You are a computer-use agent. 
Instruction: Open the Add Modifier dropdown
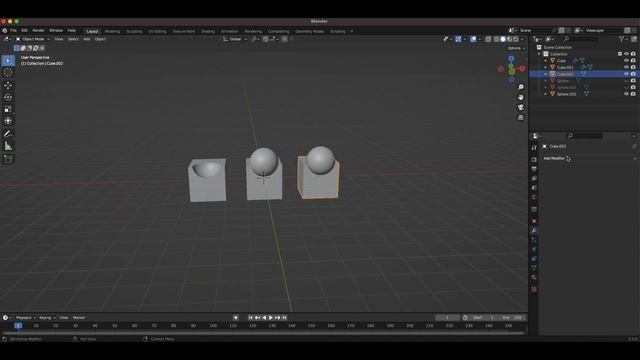tap(589, 158)
